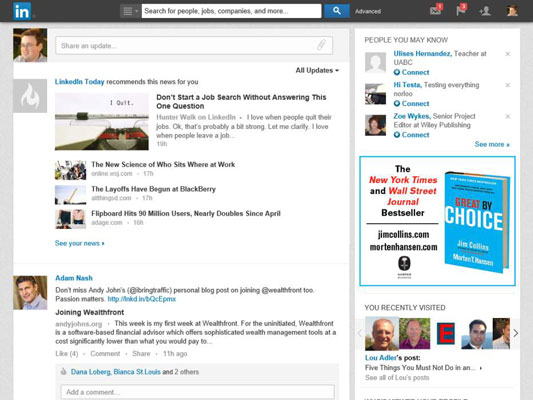Attach a file with the paperclip icon
The height and width of the screenshot is (400, 533).
tap(321, 45)
